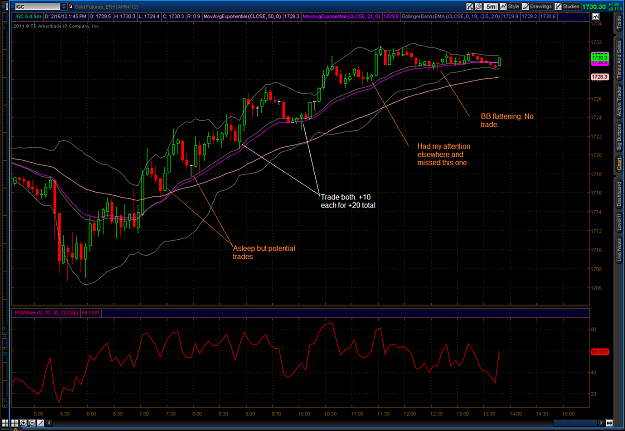625x431 pixels.
Task: Click the 'BB flattening. No trade.' annotation
Action: (507, 120)
